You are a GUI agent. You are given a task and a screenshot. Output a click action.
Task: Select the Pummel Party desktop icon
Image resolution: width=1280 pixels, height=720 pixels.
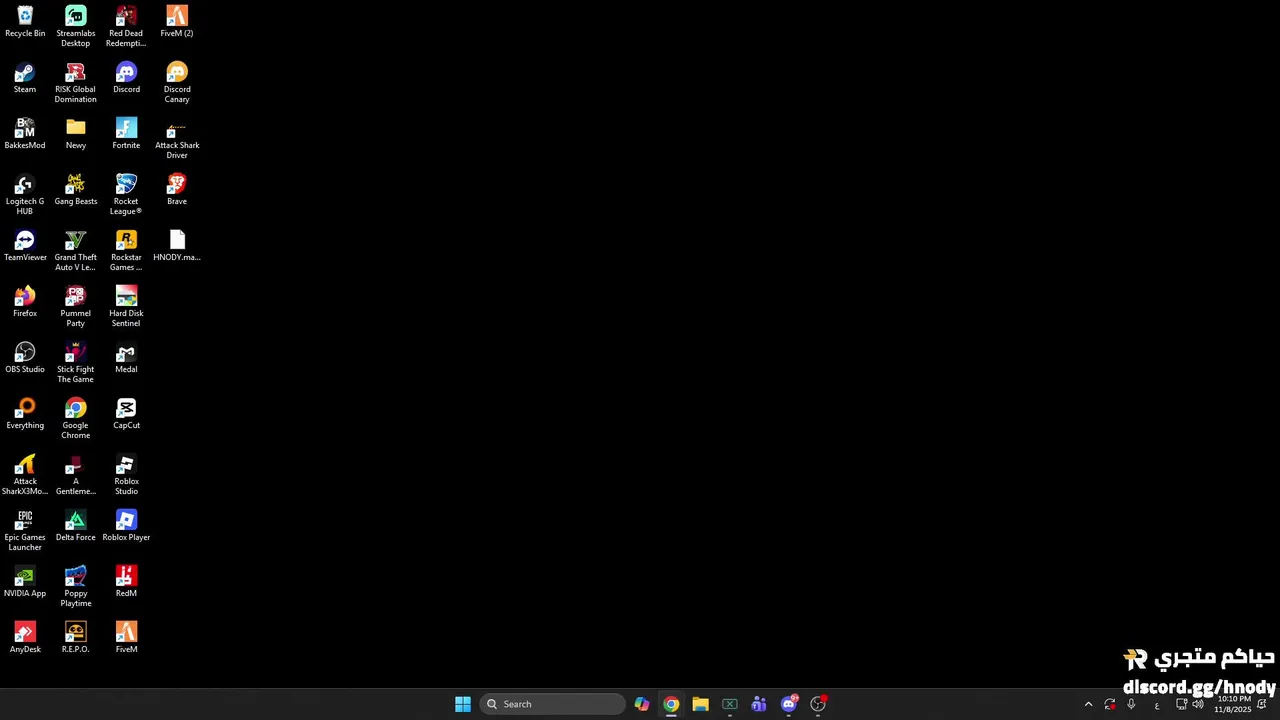point(75,306)
